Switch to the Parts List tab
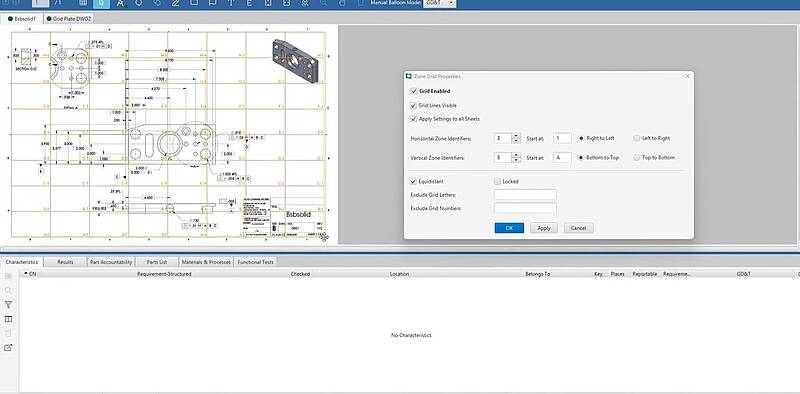 pos(157,262)
